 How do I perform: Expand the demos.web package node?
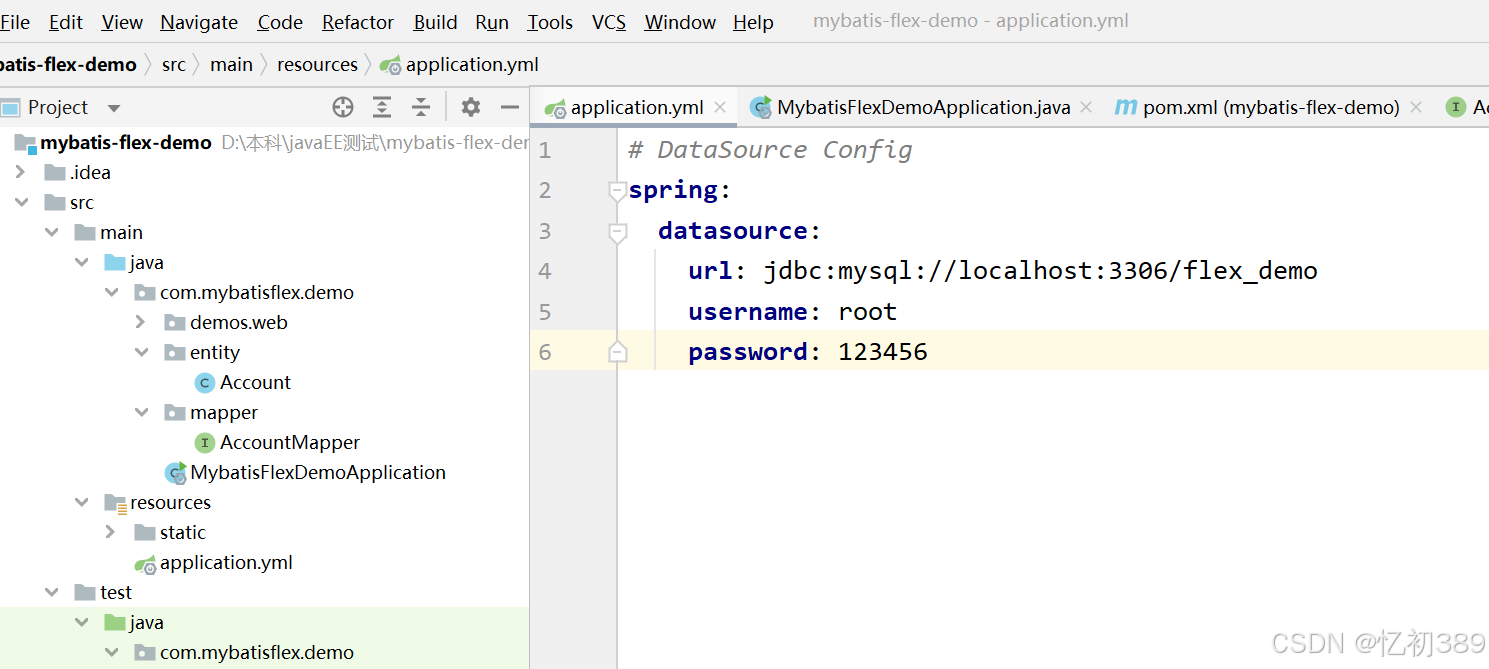coord(142,322)
